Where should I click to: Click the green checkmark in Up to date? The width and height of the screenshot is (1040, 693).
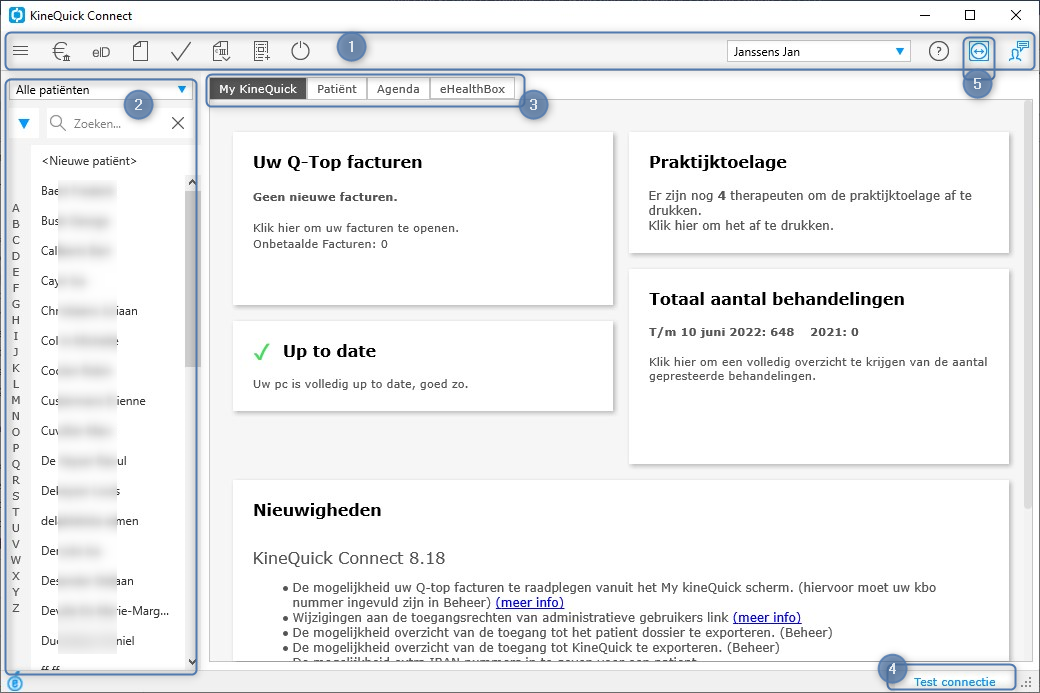262,351
